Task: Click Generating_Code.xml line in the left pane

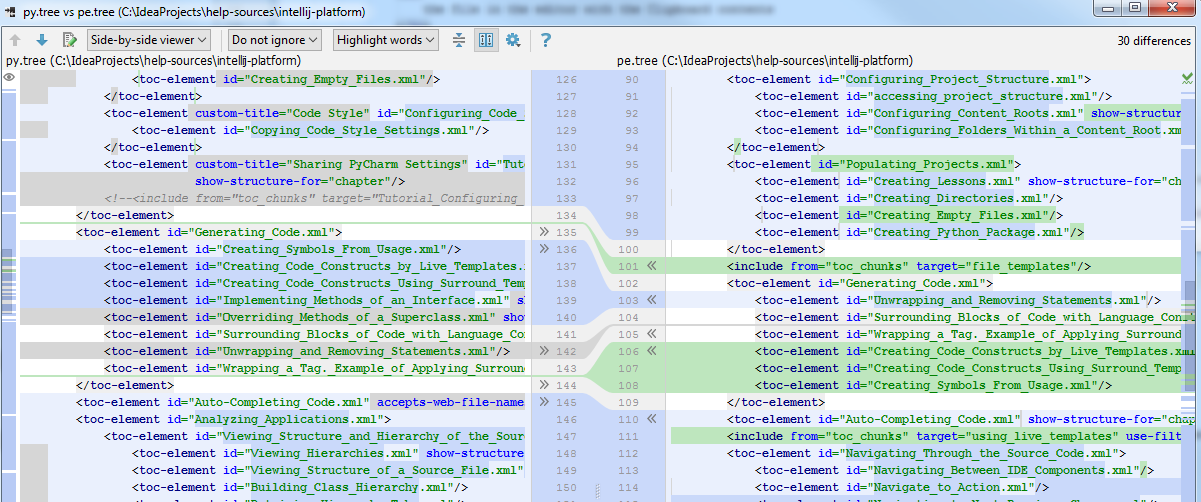Action: click(x=210, y=232)
